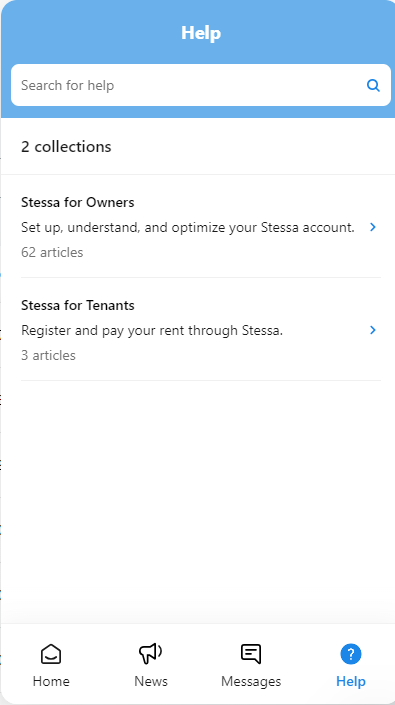Image resolution: width=395 pixels, height=705 pixels.
Task: Expand the Stessa for Owners chevron
Action: 373,228
